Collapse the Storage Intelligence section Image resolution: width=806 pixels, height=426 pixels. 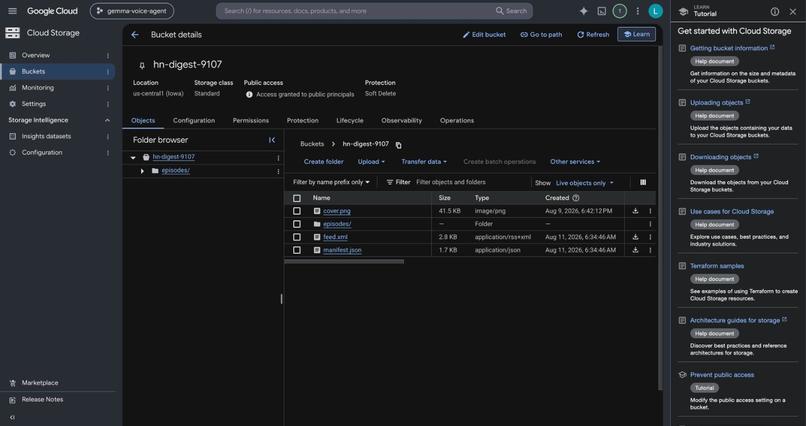(107, 120)
